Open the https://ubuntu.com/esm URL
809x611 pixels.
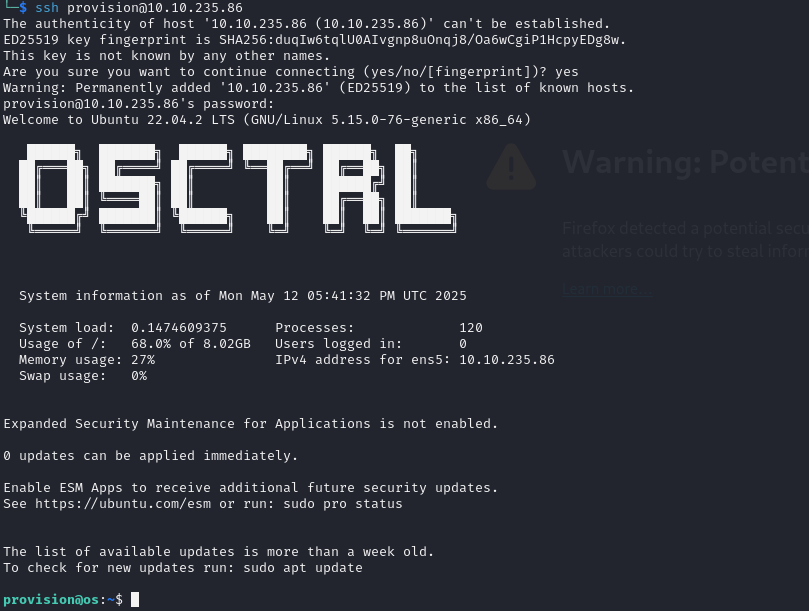click(x=123, y=504)
